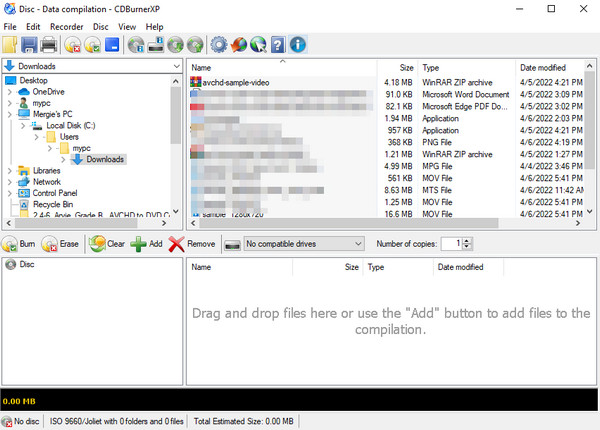Click the disc icon with green up arrow
This screenshot has width=600, height=430.
point(195,45)
